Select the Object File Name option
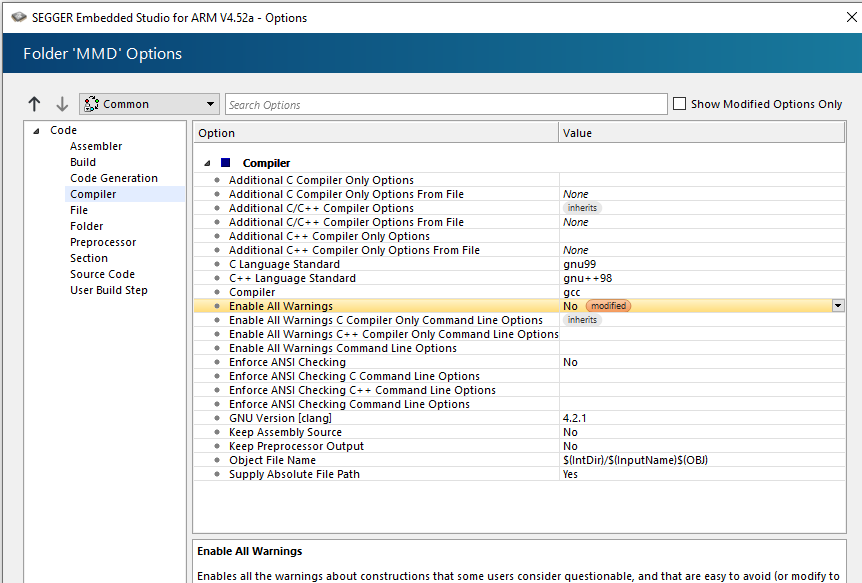Viewport: 862px width, 583px height. coord(519,460)
